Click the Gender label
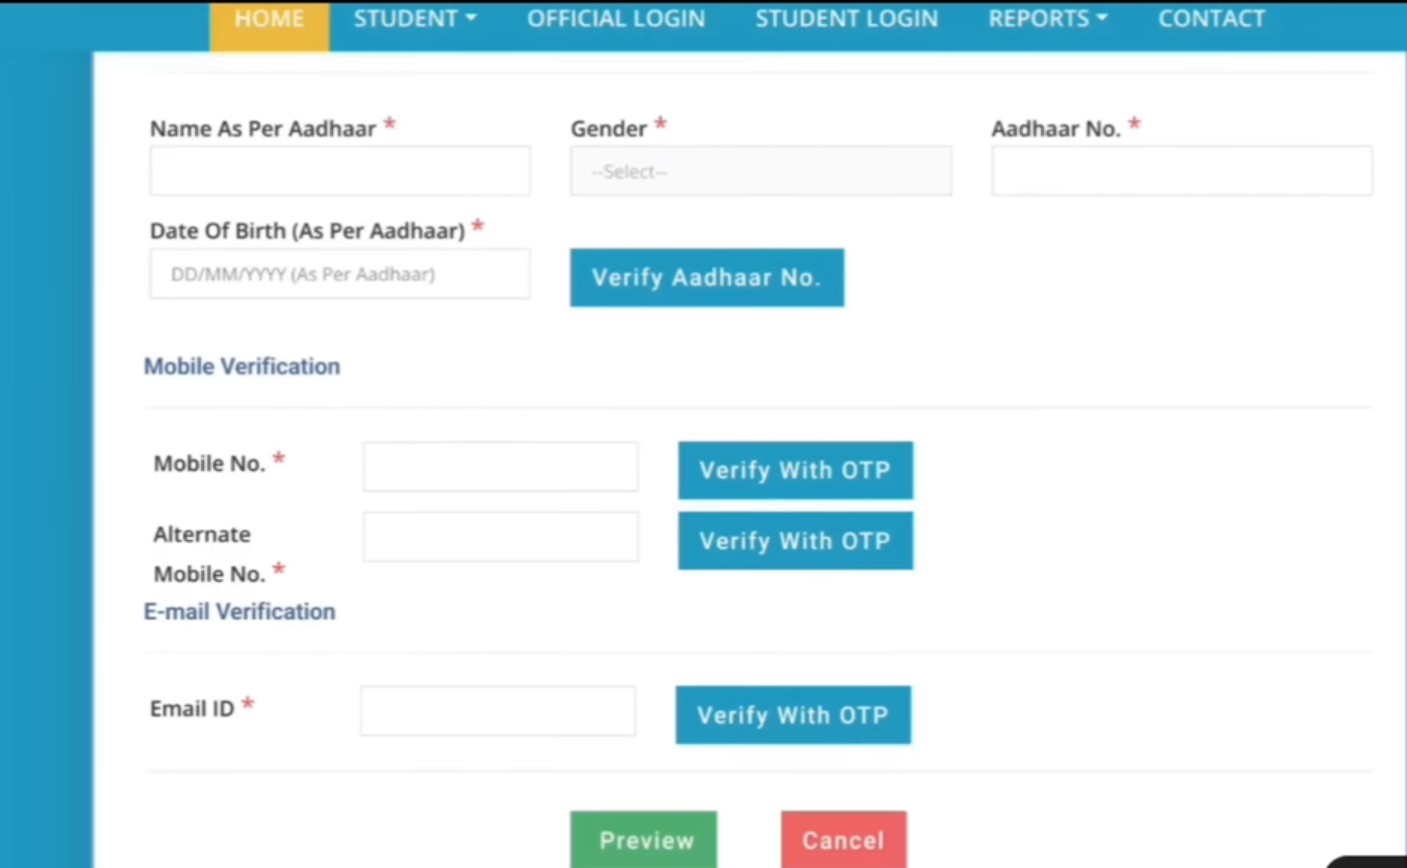 click(609, 129)
